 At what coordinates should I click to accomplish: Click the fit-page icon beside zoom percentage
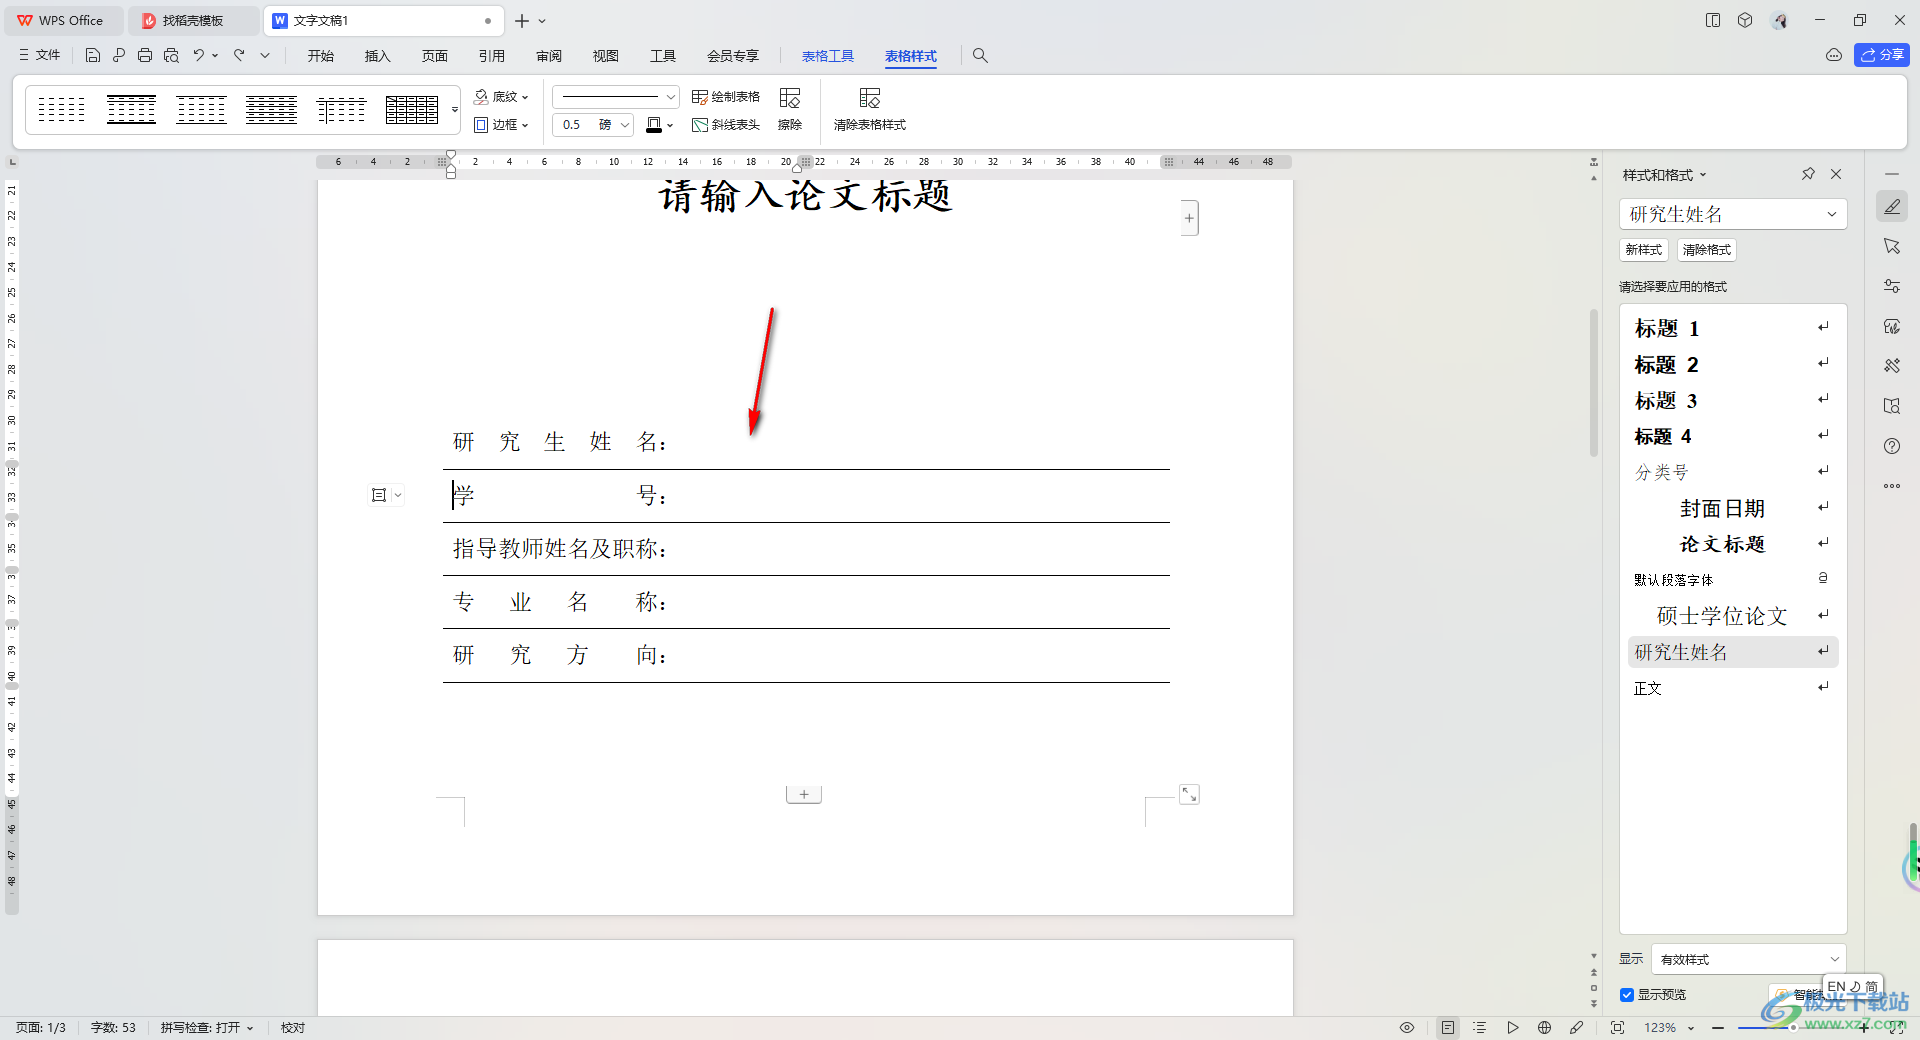click(1617, 1028)
